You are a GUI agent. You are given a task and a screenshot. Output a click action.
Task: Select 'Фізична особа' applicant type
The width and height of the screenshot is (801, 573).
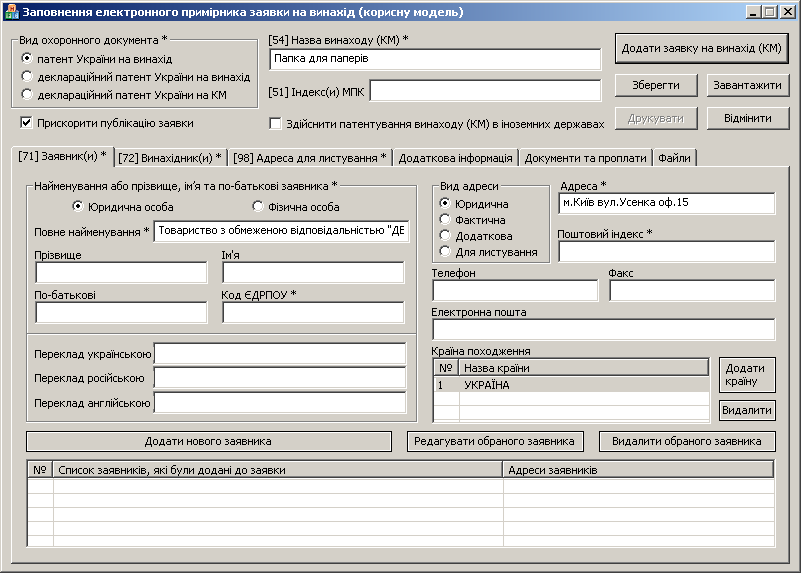click(x=258, y=206)
